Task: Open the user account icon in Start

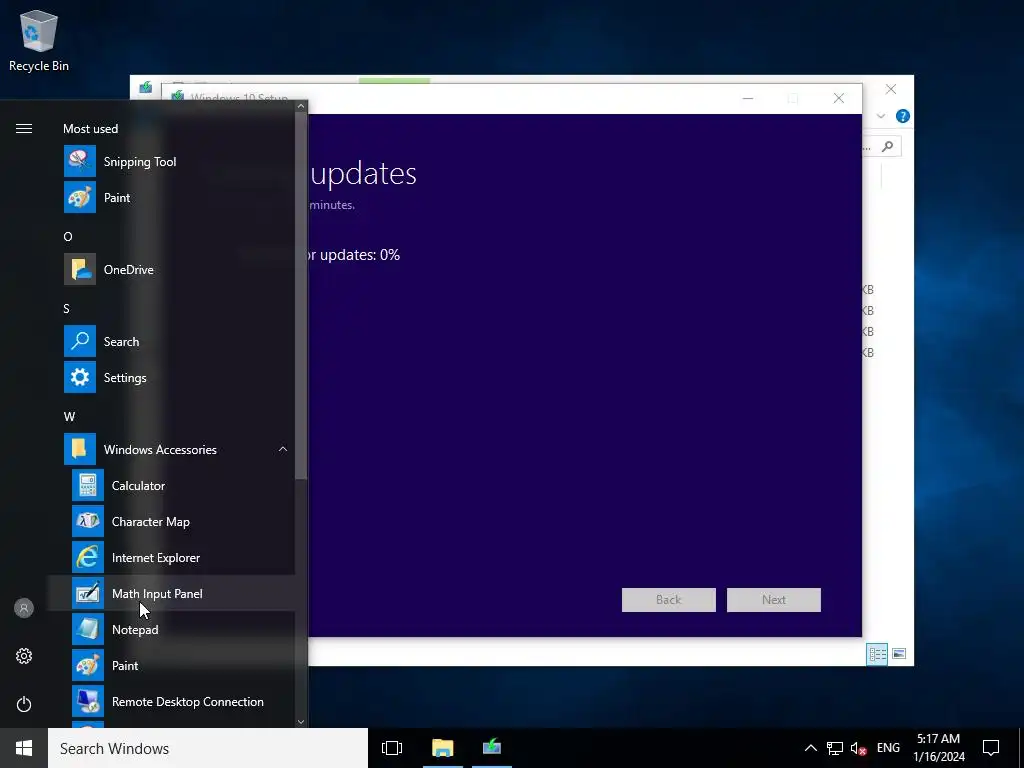Action: tap(24, 608)
